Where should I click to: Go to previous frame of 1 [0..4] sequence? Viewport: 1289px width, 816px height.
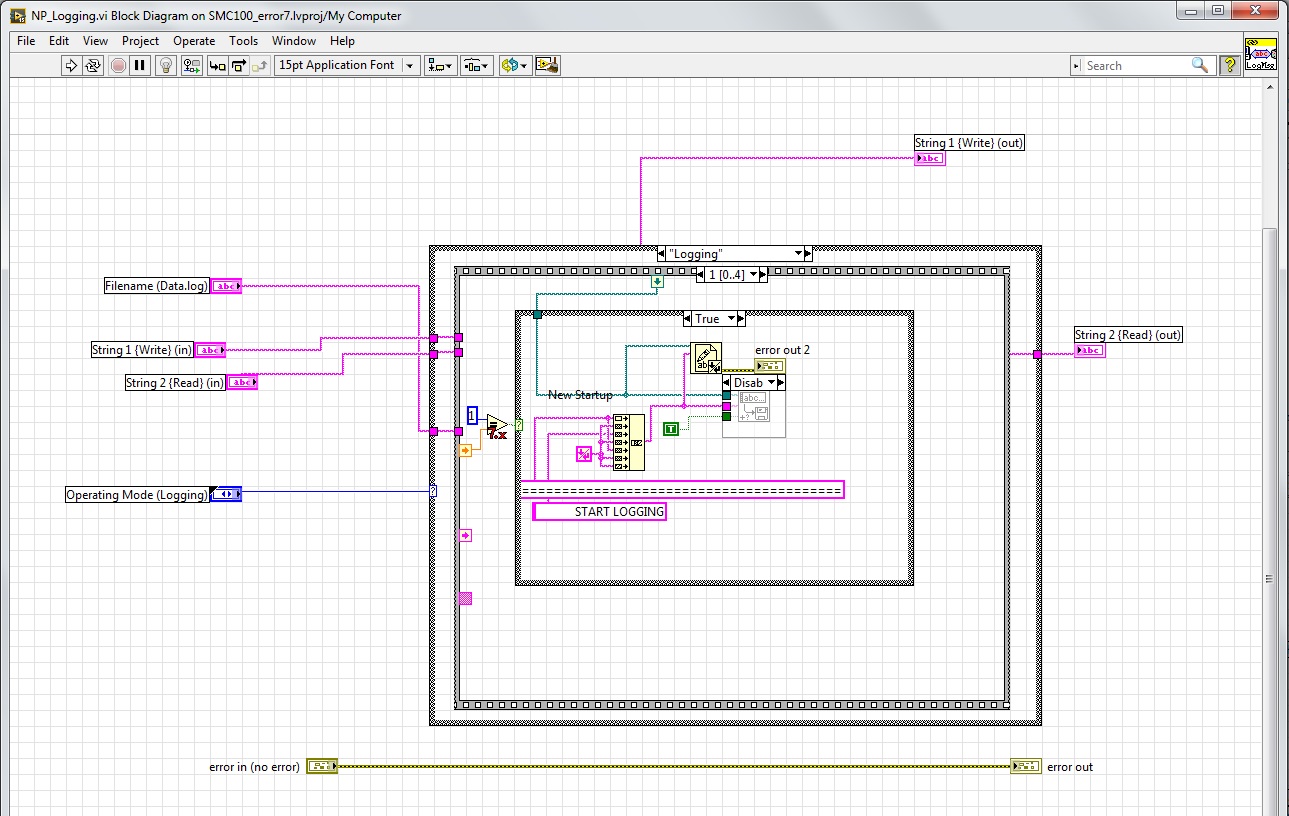tap(701, 275)
